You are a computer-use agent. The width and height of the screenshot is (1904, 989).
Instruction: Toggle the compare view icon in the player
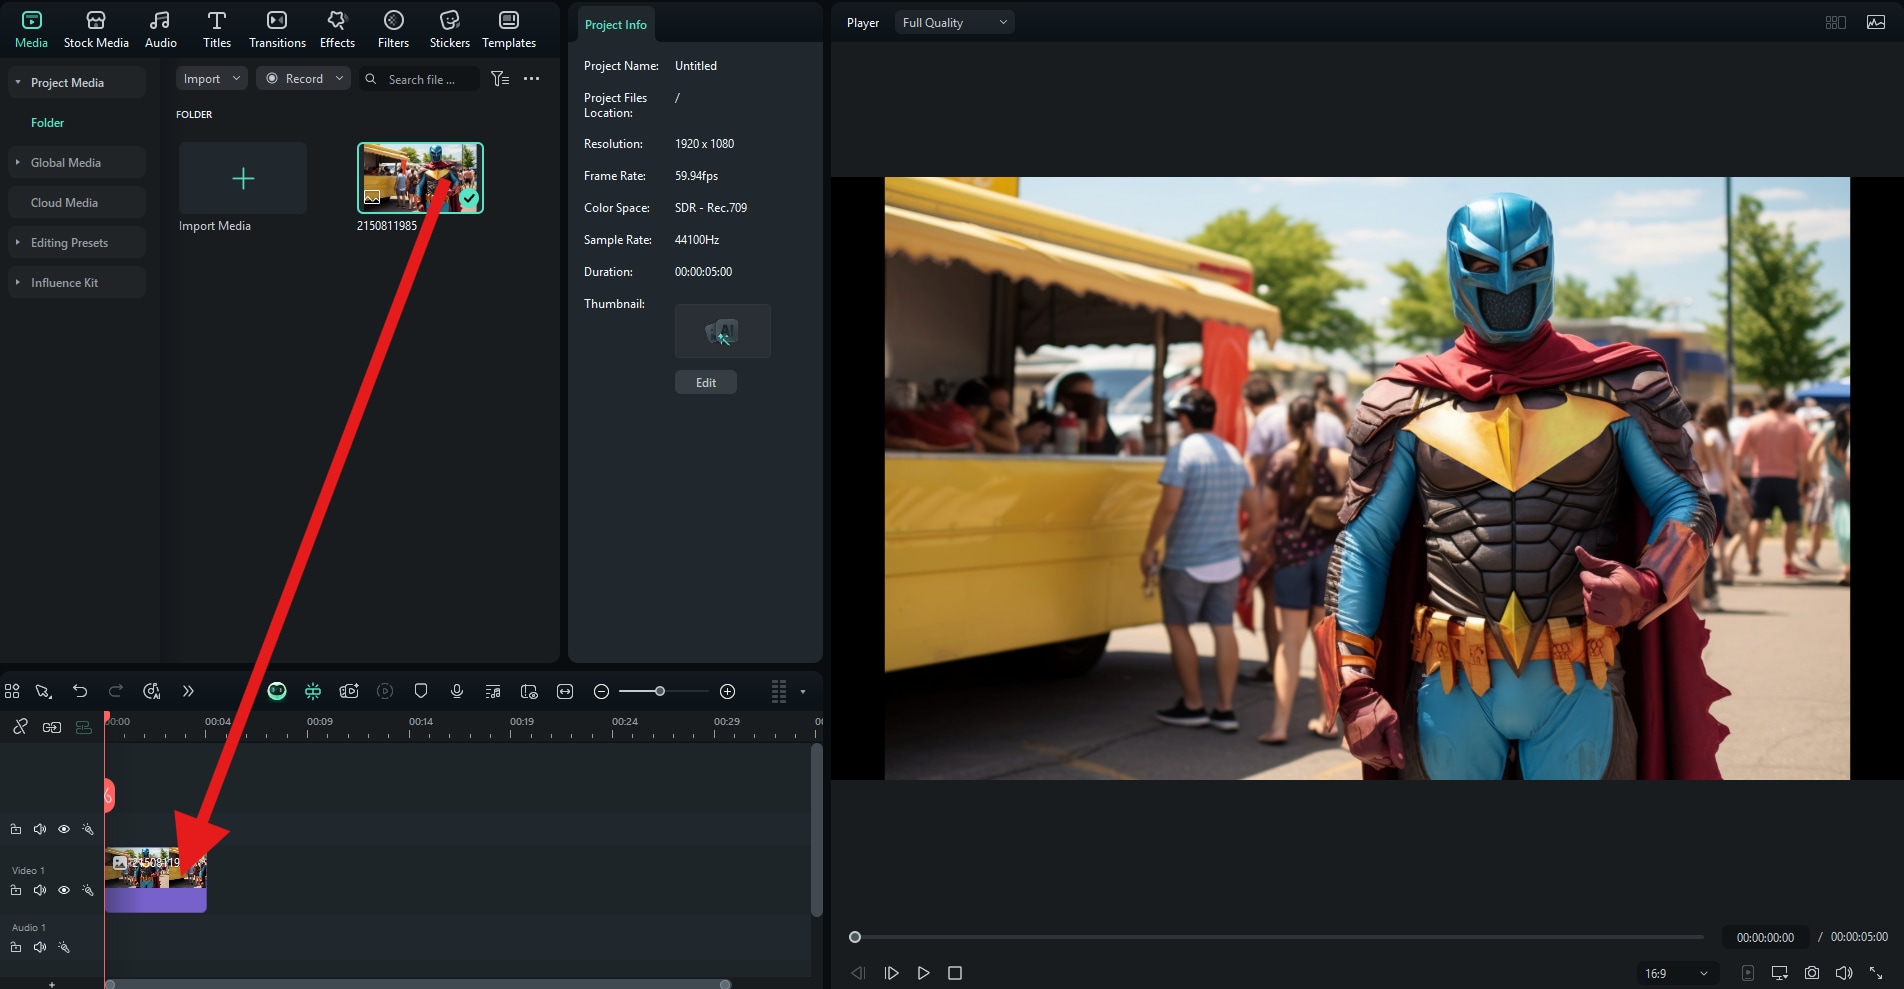tap(1835, 22)
